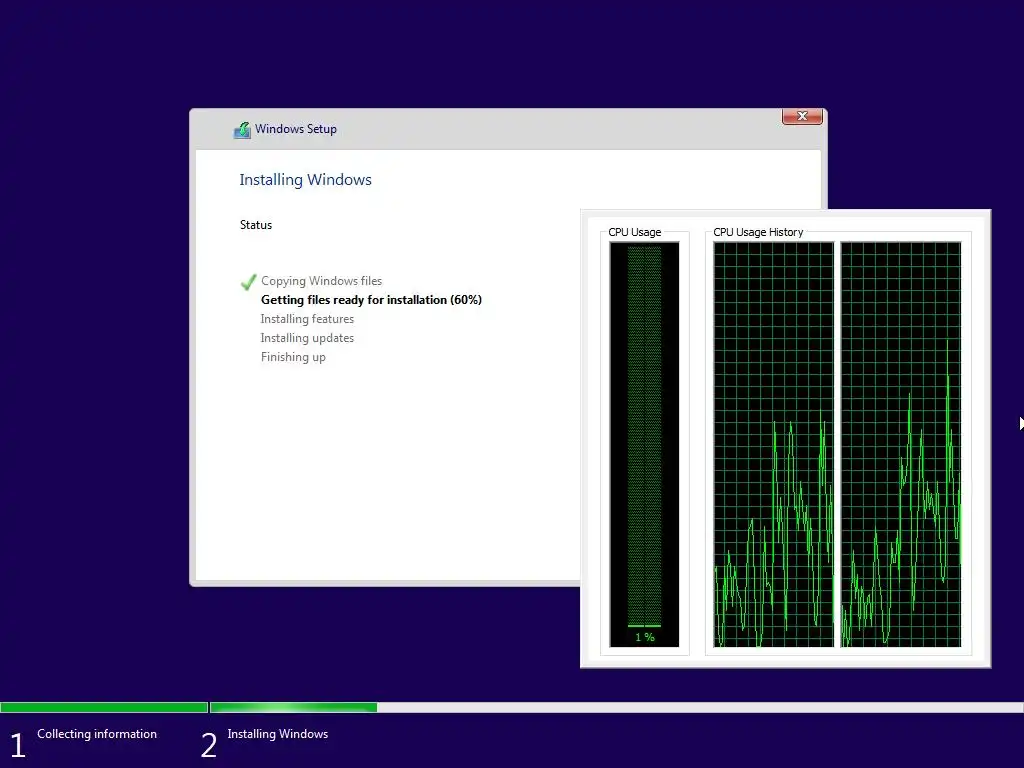Click the Windows Setup title bar icon

pos(242,130)
